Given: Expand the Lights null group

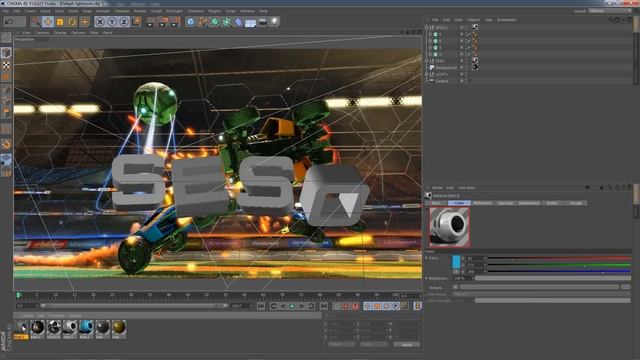Looking at the screenshot, I should pos(427,74).
